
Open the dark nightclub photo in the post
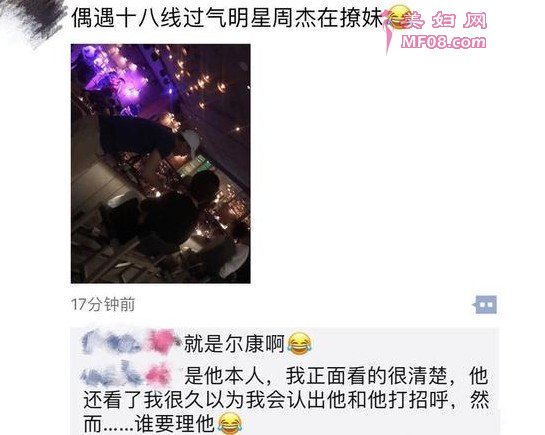161,164
